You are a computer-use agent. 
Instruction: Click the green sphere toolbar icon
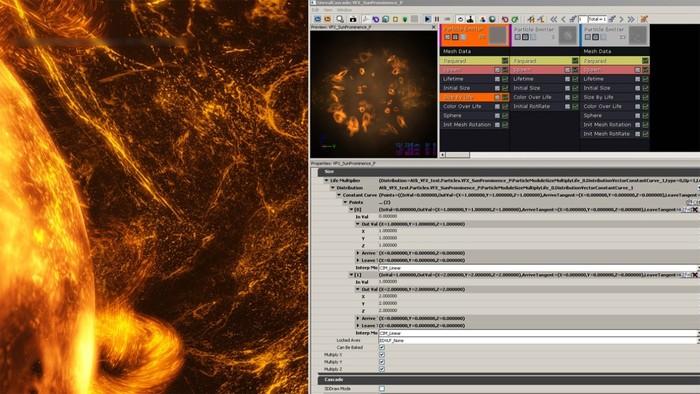click(x=492, y=19)
